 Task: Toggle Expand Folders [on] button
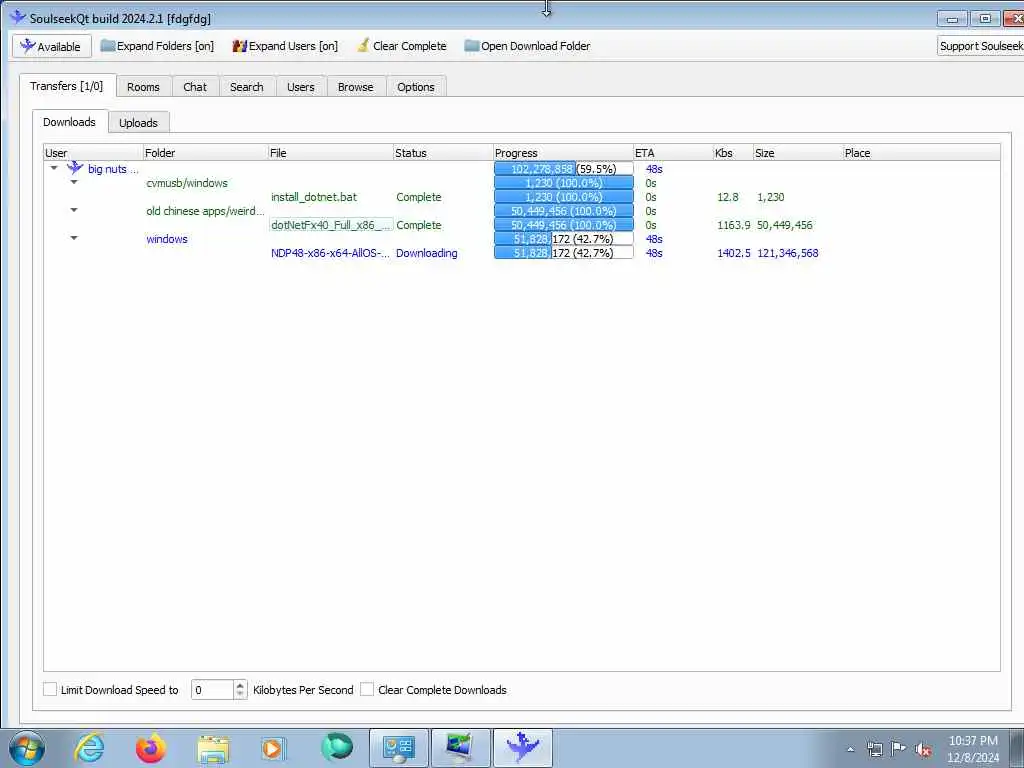pyautogui.click(x=157, y=46)
